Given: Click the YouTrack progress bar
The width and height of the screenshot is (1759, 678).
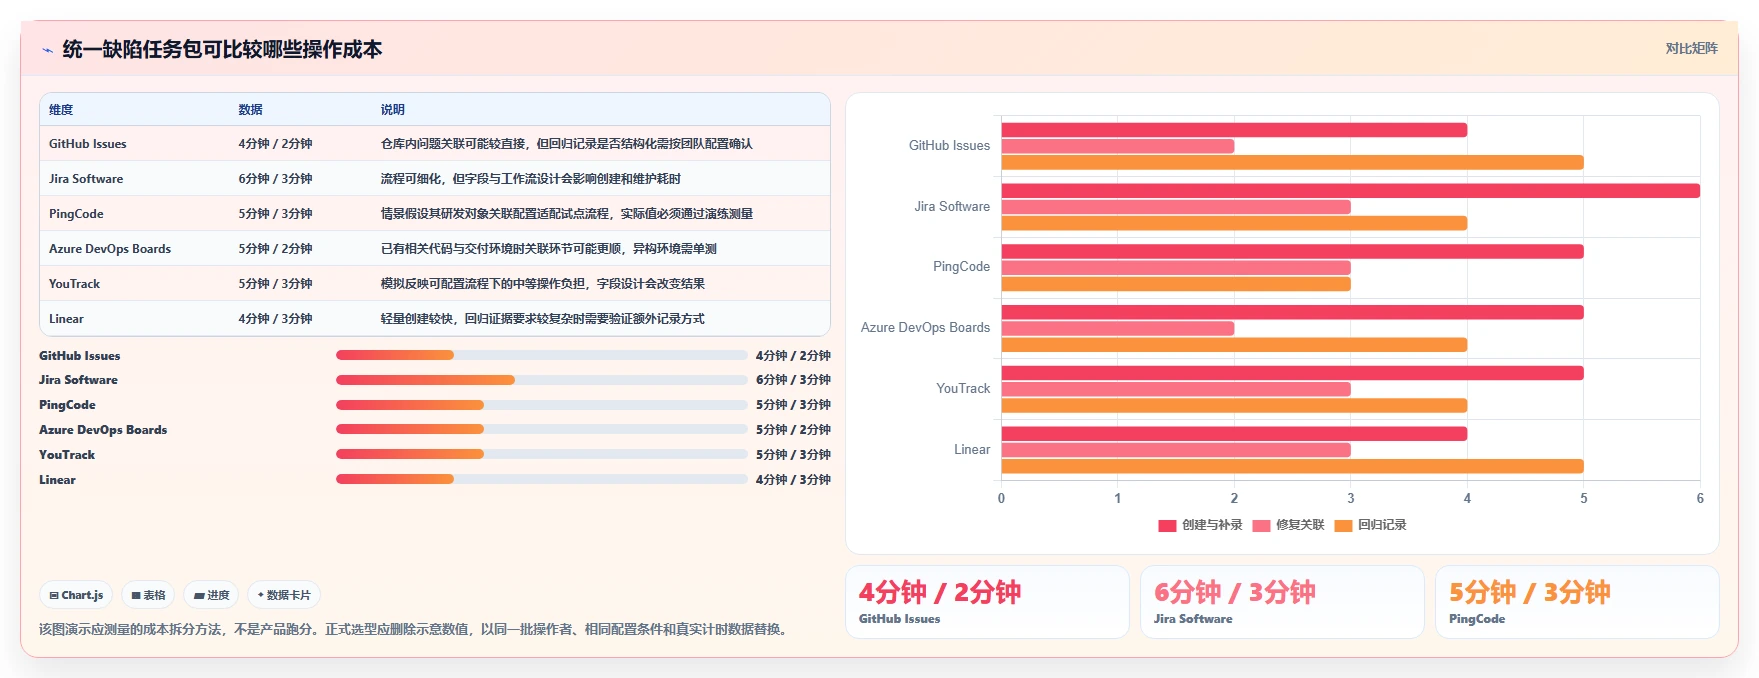Looking at the screenshot, I should tap(541, 455).
